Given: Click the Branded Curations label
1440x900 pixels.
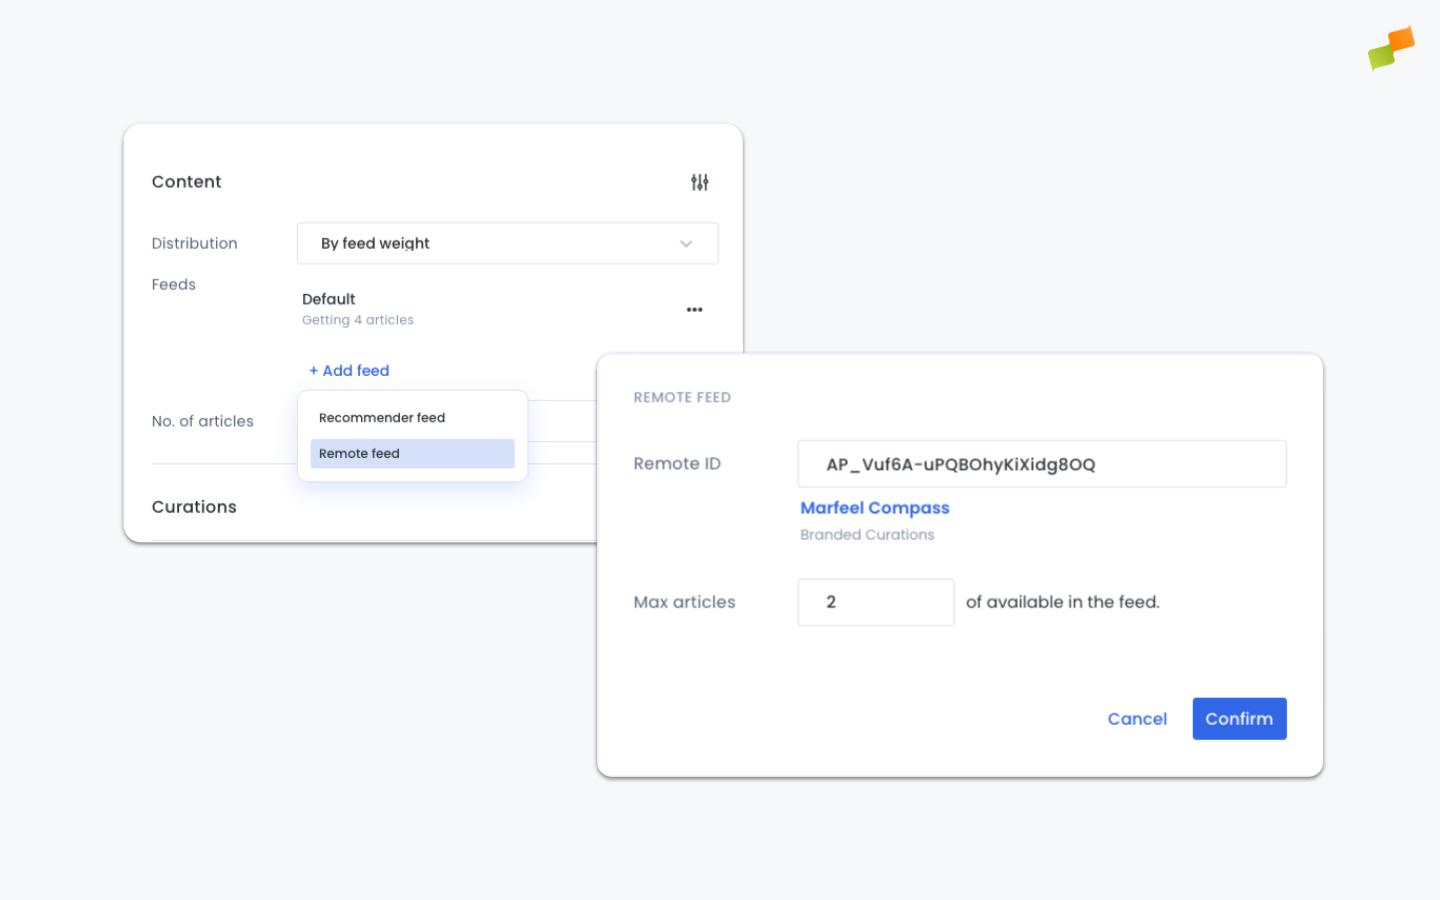Looking at the screenshot, I should pyautogui.click(x=866, y=534).
